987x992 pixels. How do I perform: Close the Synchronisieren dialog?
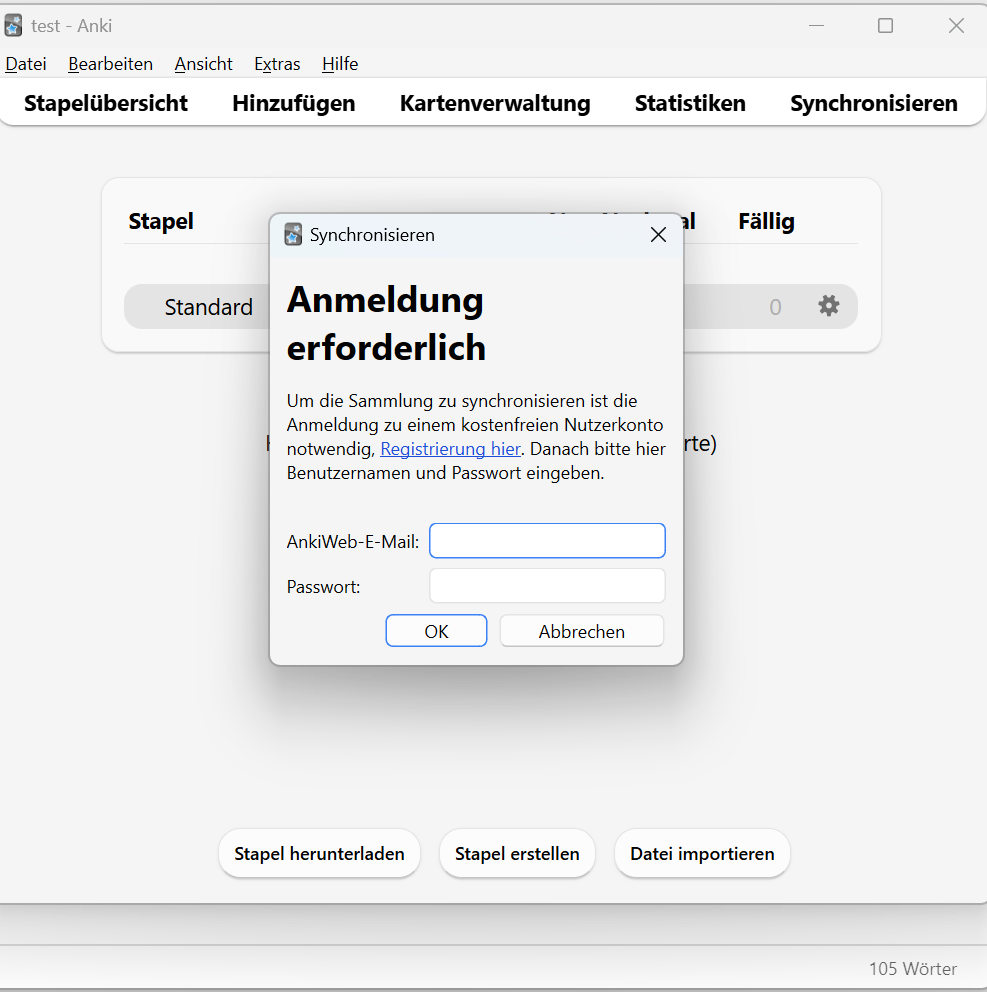658,235
